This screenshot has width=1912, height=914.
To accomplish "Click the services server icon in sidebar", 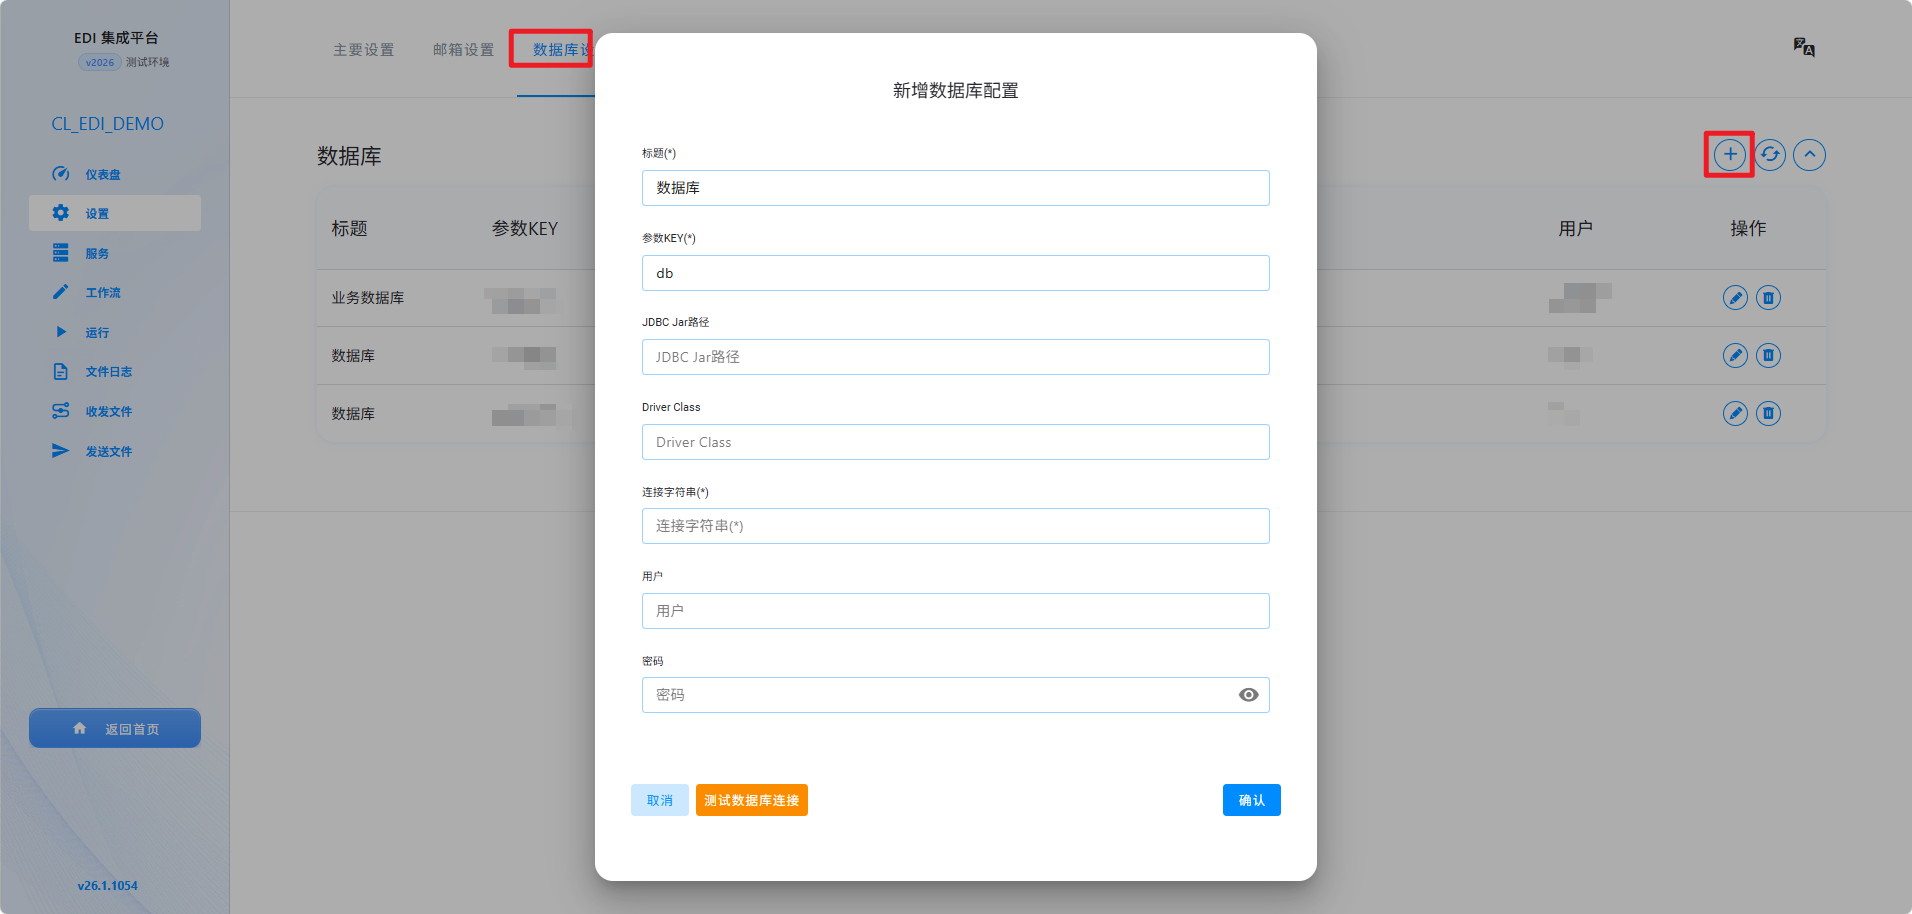I will pyautogui.click(x=61, y=253).
